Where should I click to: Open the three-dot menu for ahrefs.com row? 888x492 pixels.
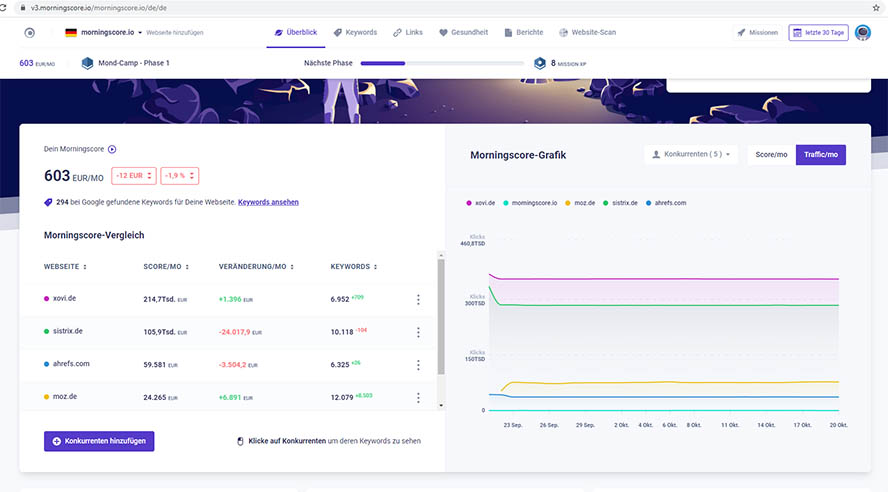(x=419, y=365)
